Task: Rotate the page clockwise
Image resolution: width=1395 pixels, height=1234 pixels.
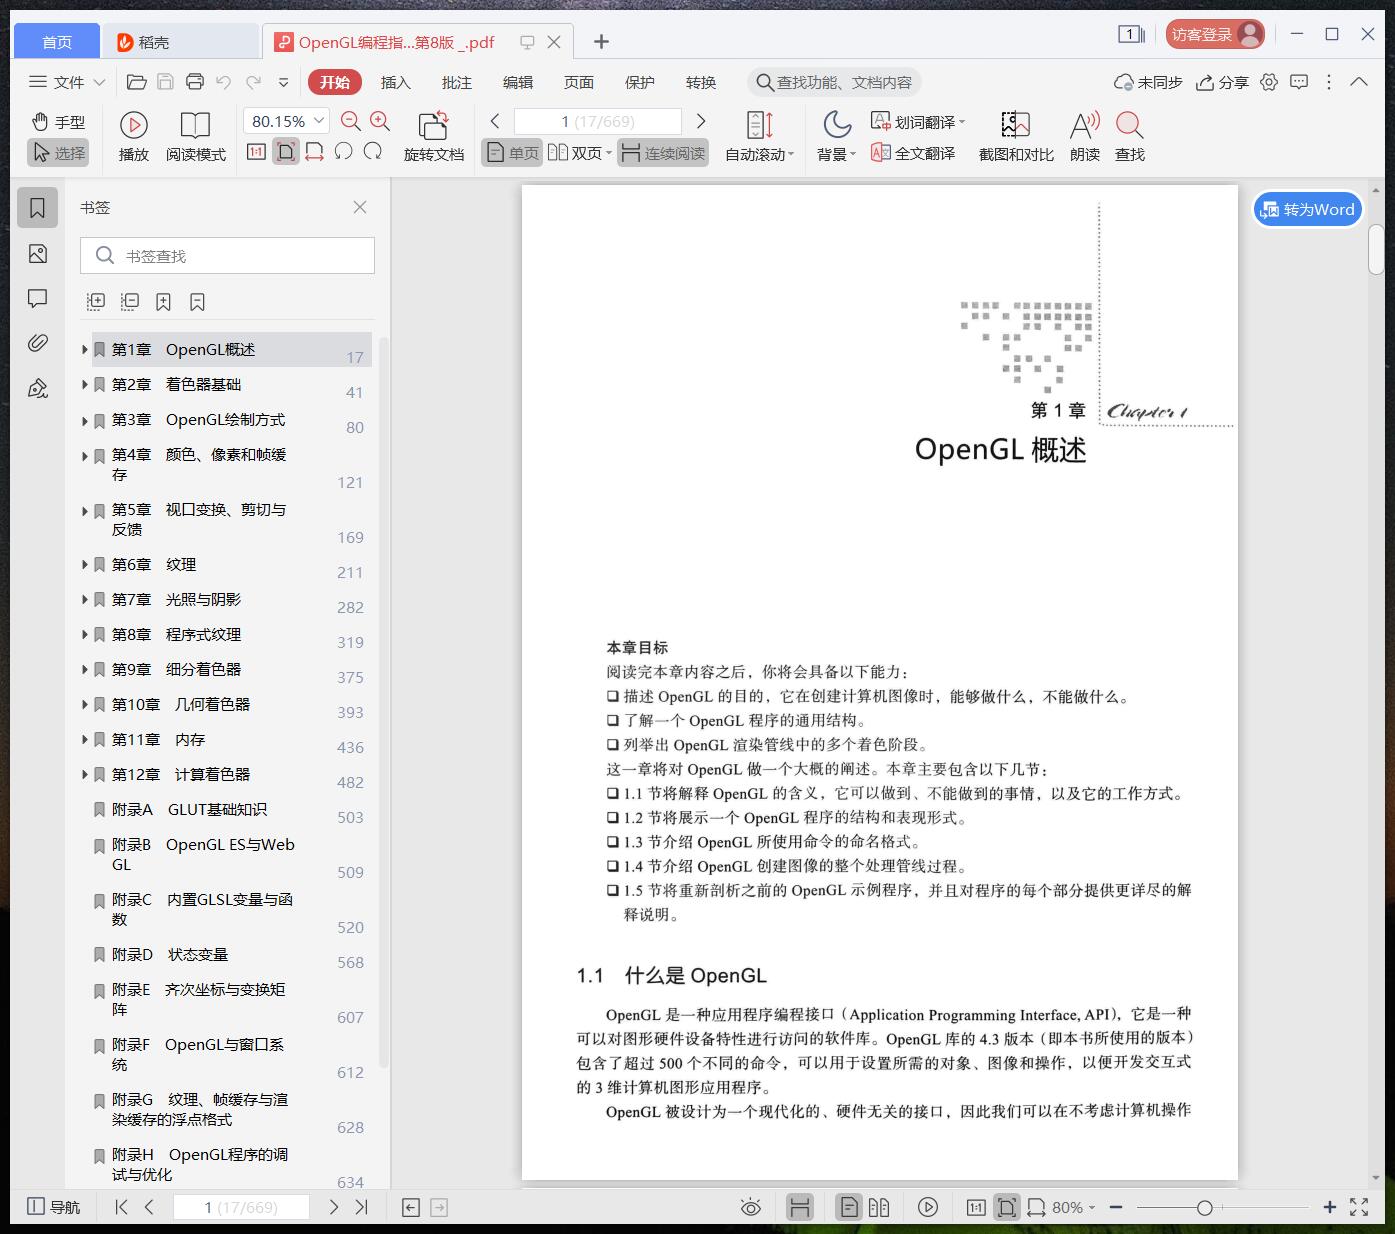Action: (x=373, y=152)
